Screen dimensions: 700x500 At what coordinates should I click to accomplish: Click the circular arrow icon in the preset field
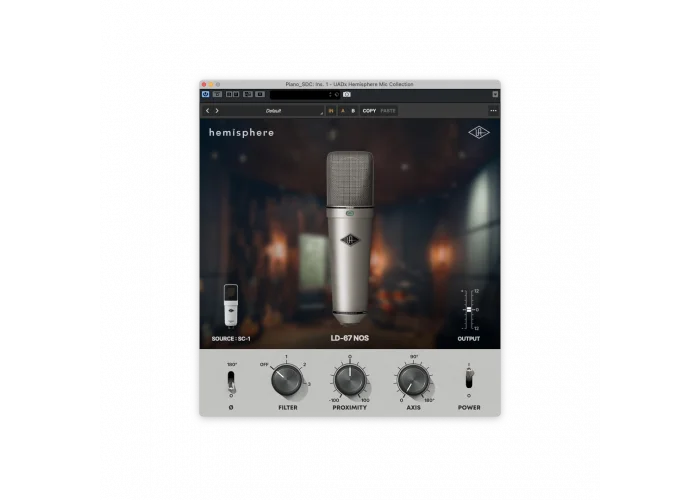(337, 95)
